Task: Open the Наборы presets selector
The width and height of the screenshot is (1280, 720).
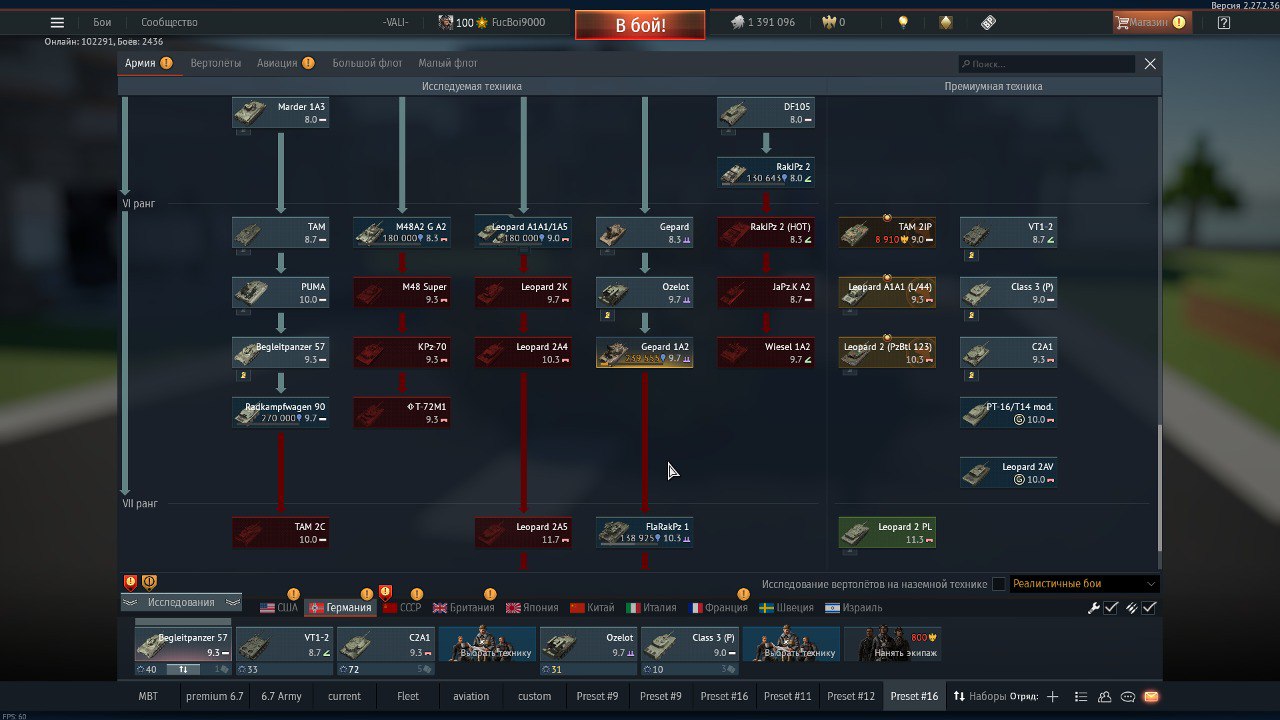Action: (979, 696)
